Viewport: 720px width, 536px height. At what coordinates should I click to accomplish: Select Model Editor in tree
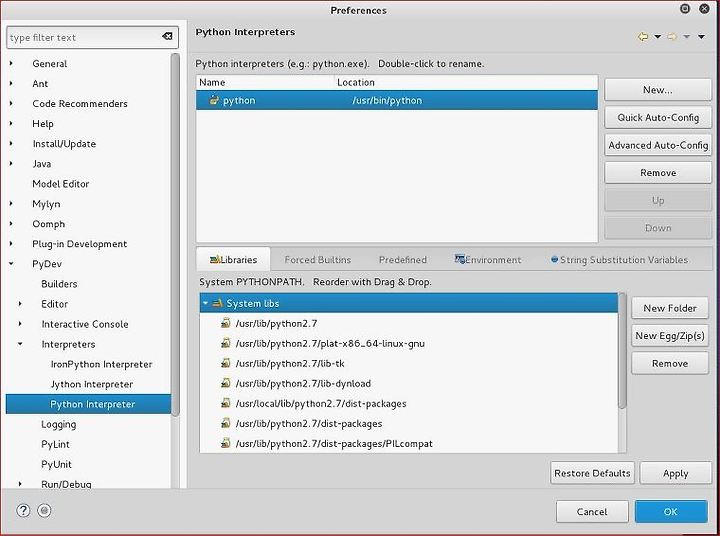click(x=61, y=184)
